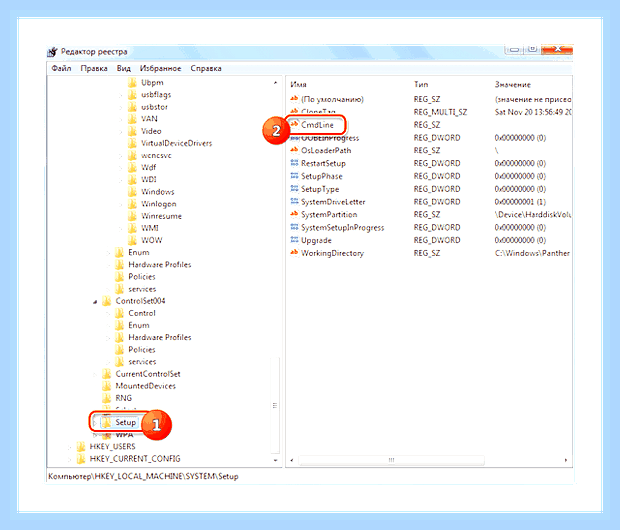
Task: Select the MountedDevices folder icon
Action: pyautogui.click(x=106, y=386)
